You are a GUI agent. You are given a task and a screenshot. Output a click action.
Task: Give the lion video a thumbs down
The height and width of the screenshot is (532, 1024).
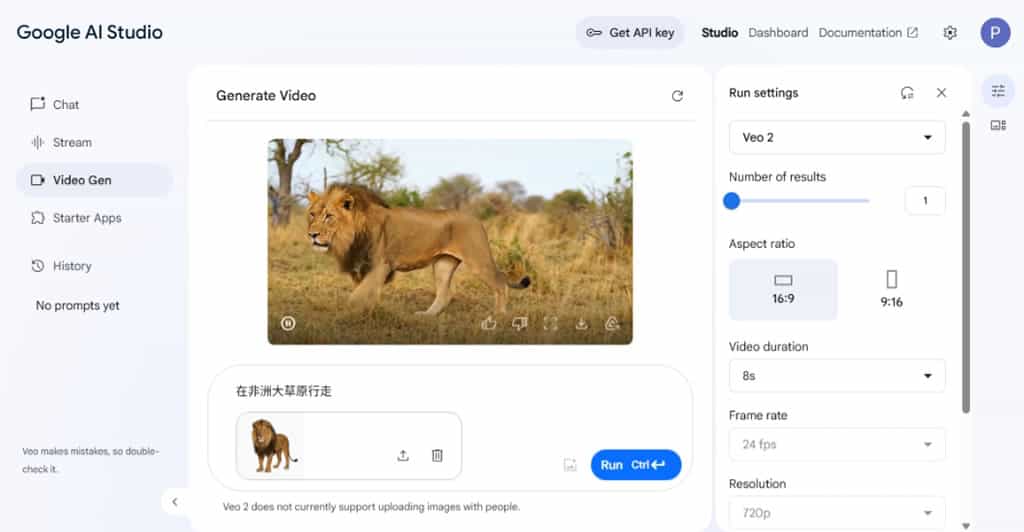[519, 323]
